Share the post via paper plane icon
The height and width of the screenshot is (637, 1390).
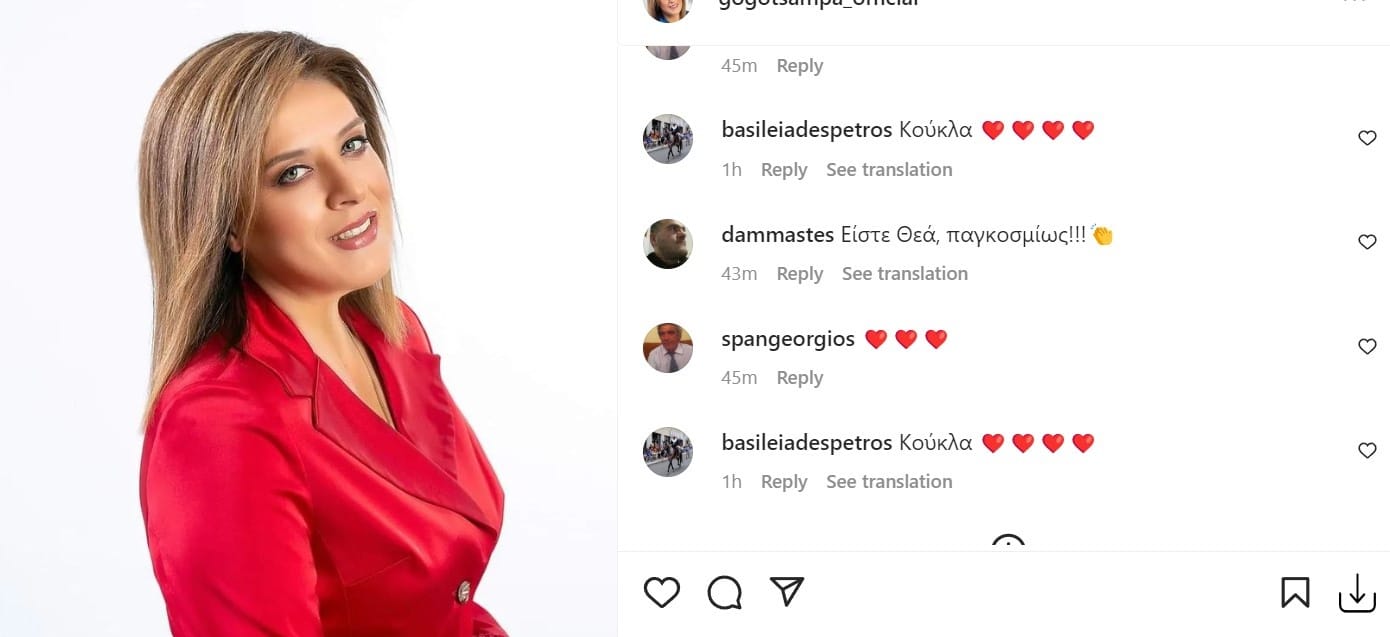tap(787, 592)
